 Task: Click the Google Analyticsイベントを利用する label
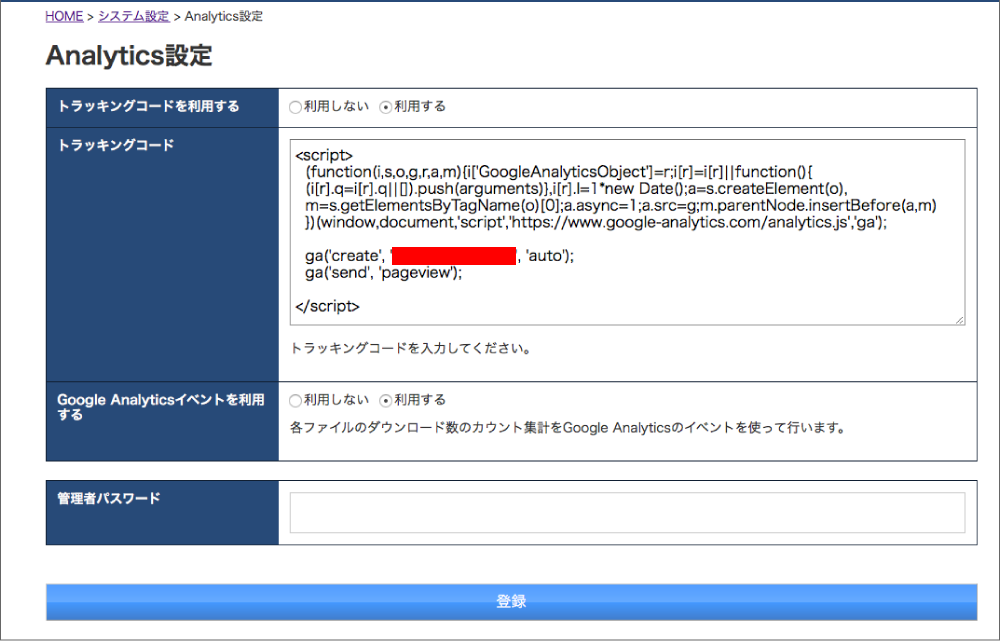pos(161,407)
